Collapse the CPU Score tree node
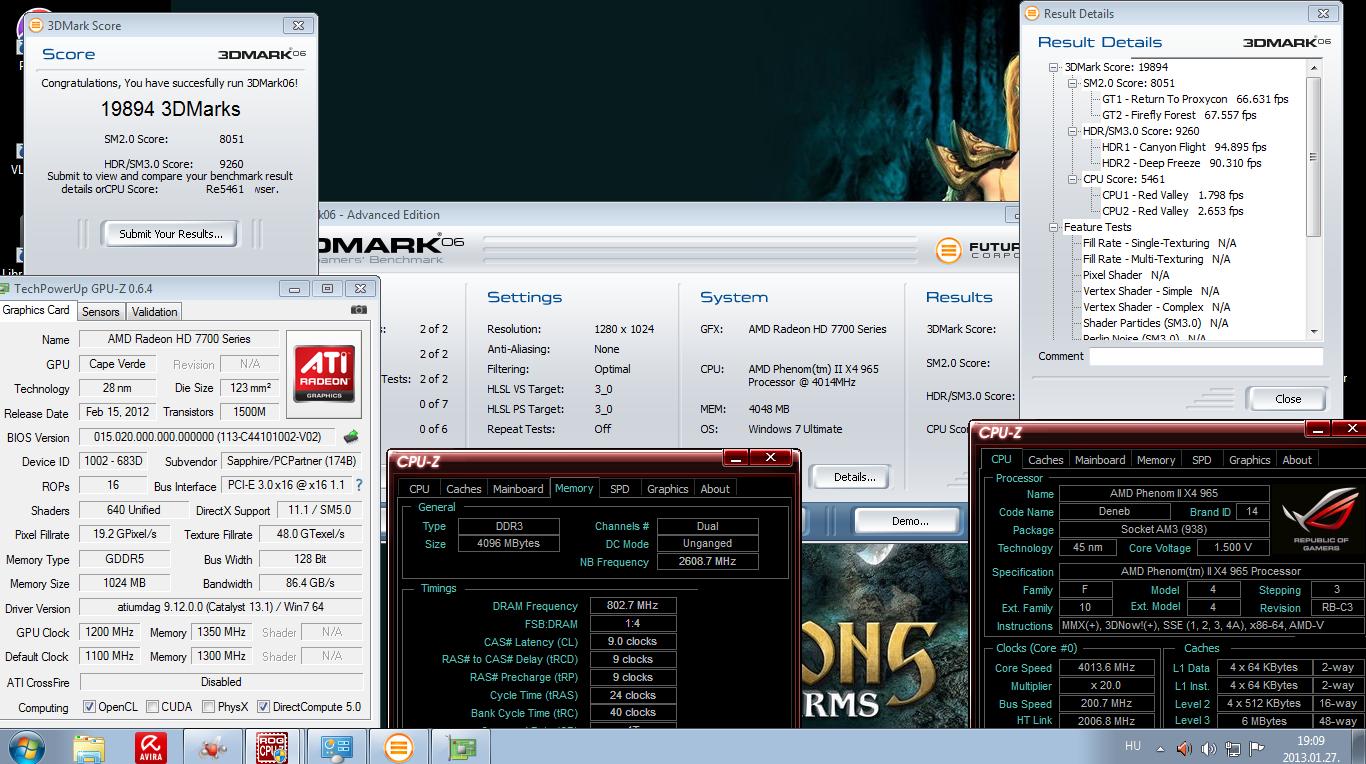1366x764 pixels. (x=1072, y=179)
